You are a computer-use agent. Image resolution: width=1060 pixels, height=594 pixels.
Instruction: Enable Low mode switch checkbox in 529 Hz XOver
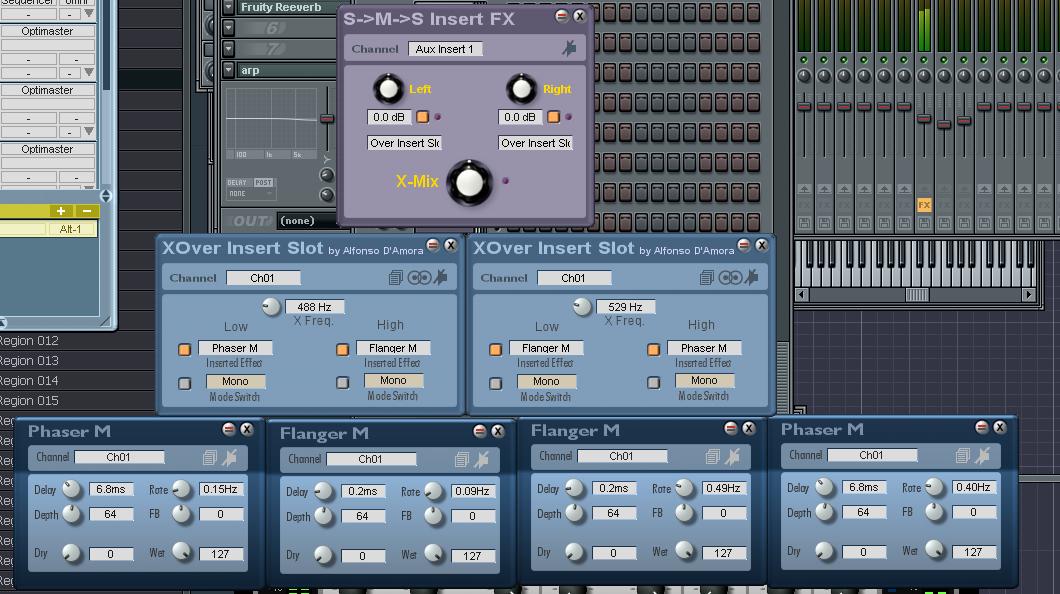point(496,383)
